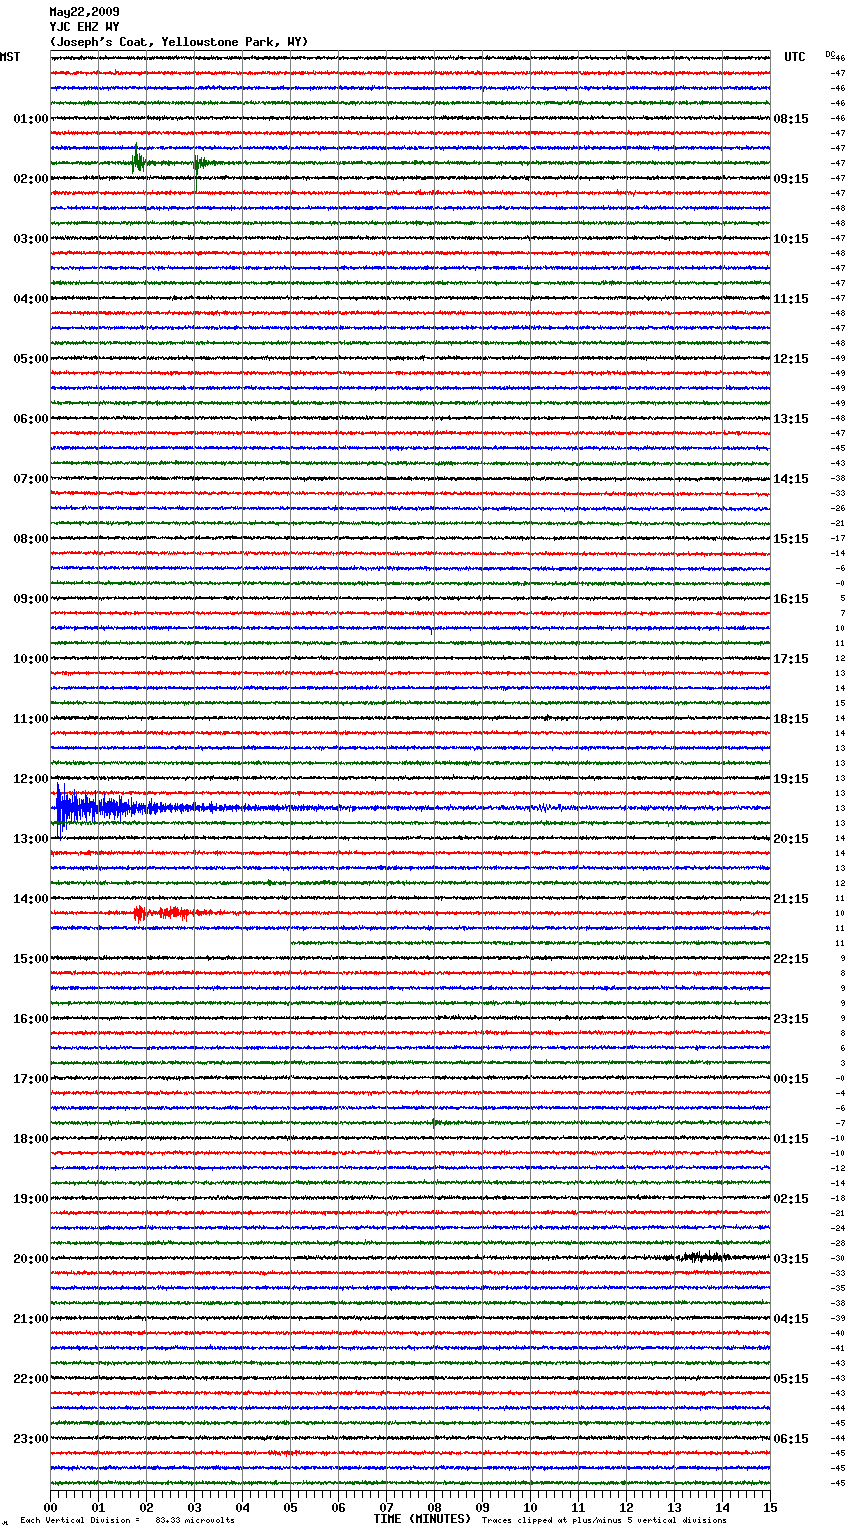Select the YJC EHZ WY station code

click(84, 27)
